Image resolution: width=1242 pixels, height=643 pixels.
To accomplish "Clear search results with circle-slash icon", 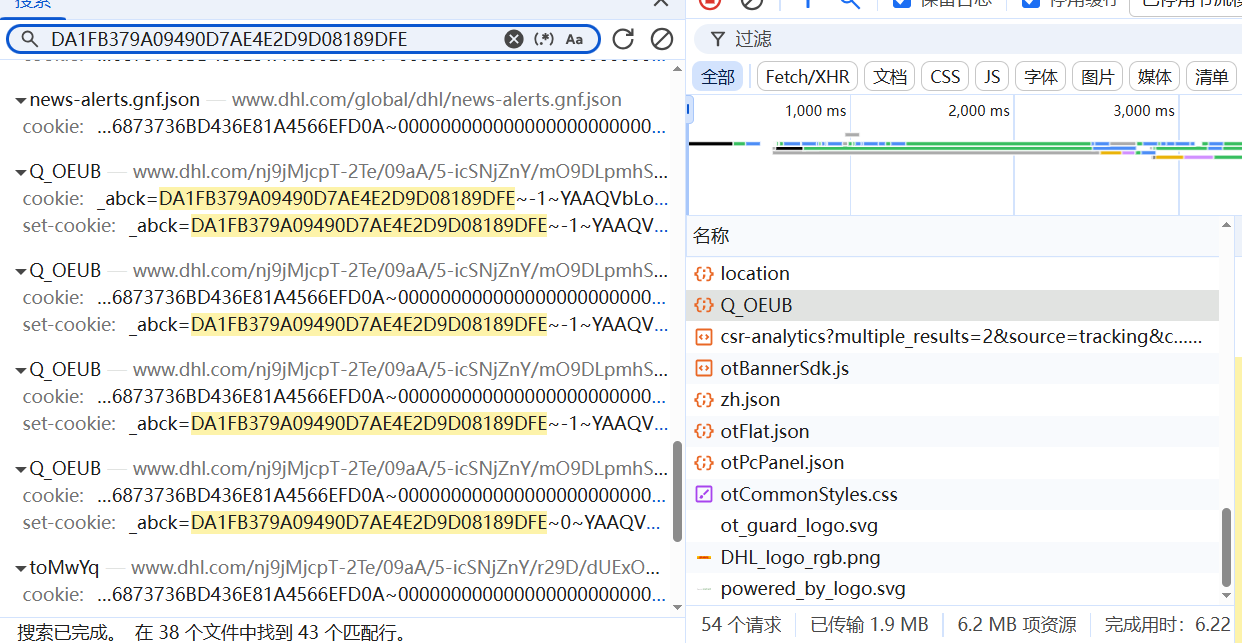I will point(661,39).
